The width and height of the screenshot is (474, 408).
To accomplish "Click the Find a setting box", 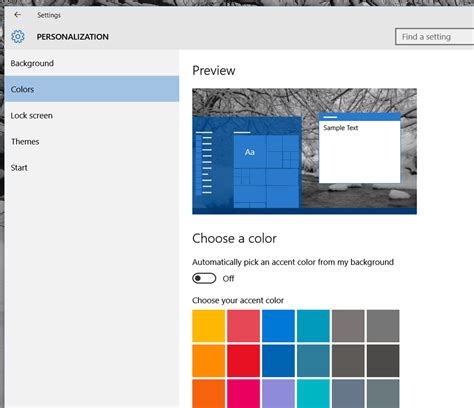I will coord(435,37).
